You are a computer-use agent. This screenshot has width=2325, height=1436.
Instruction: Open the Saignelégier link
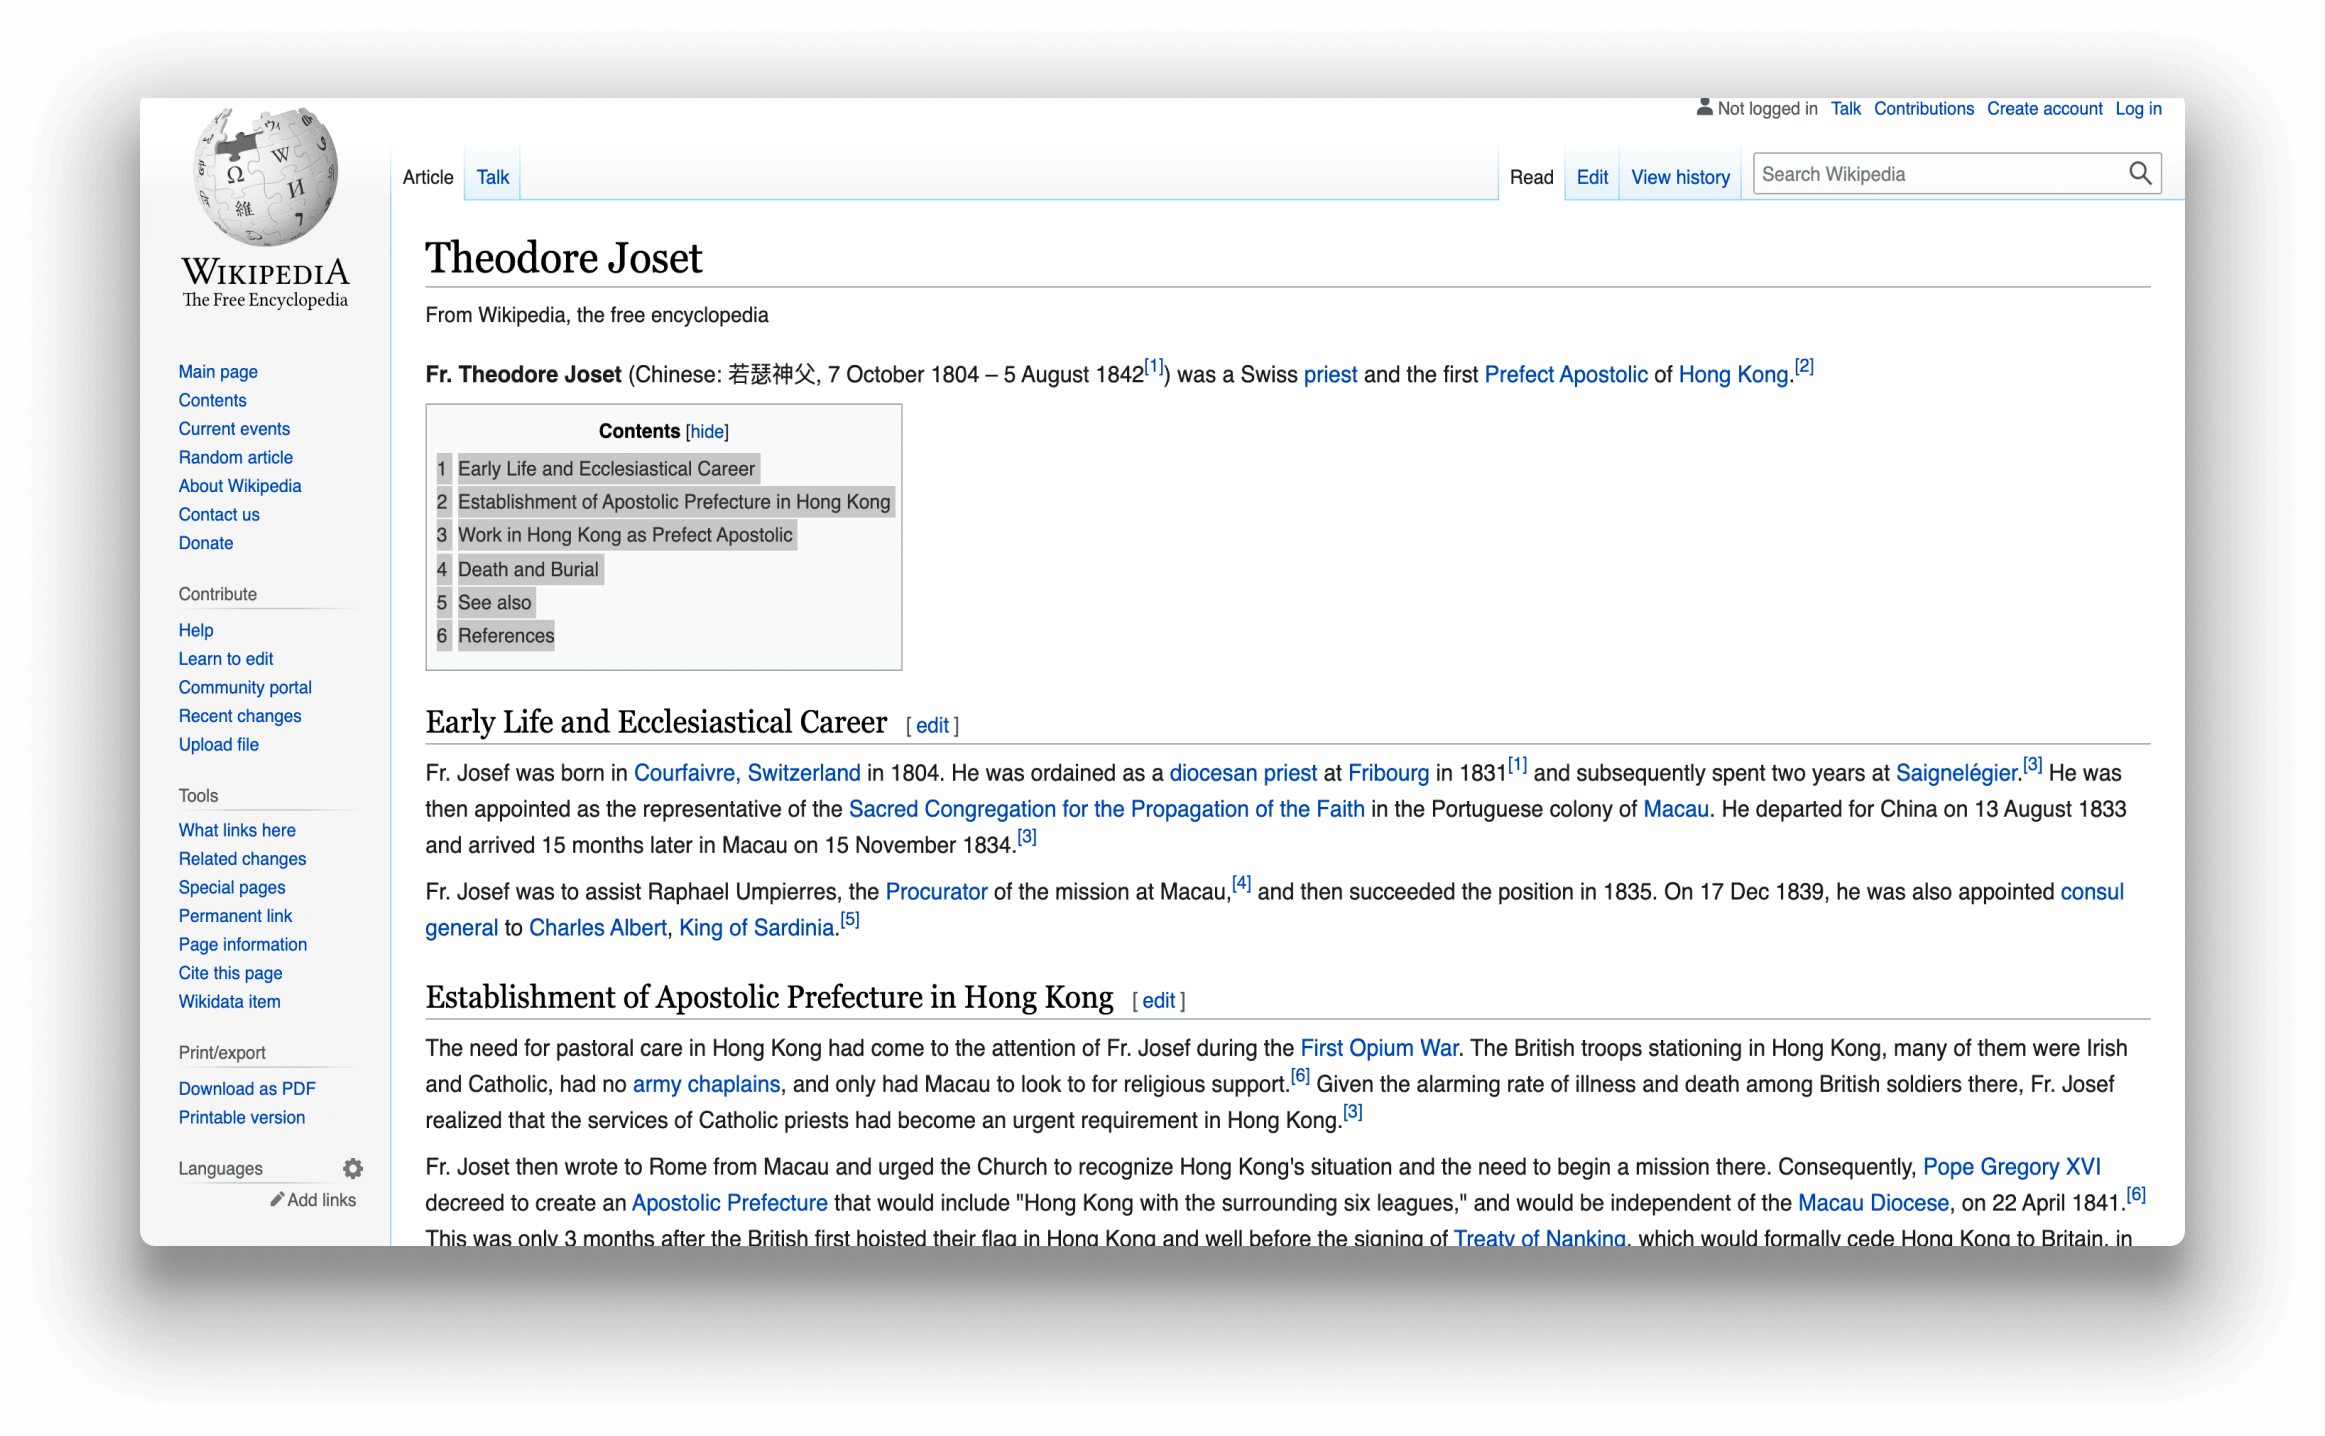coord(1955,773)
